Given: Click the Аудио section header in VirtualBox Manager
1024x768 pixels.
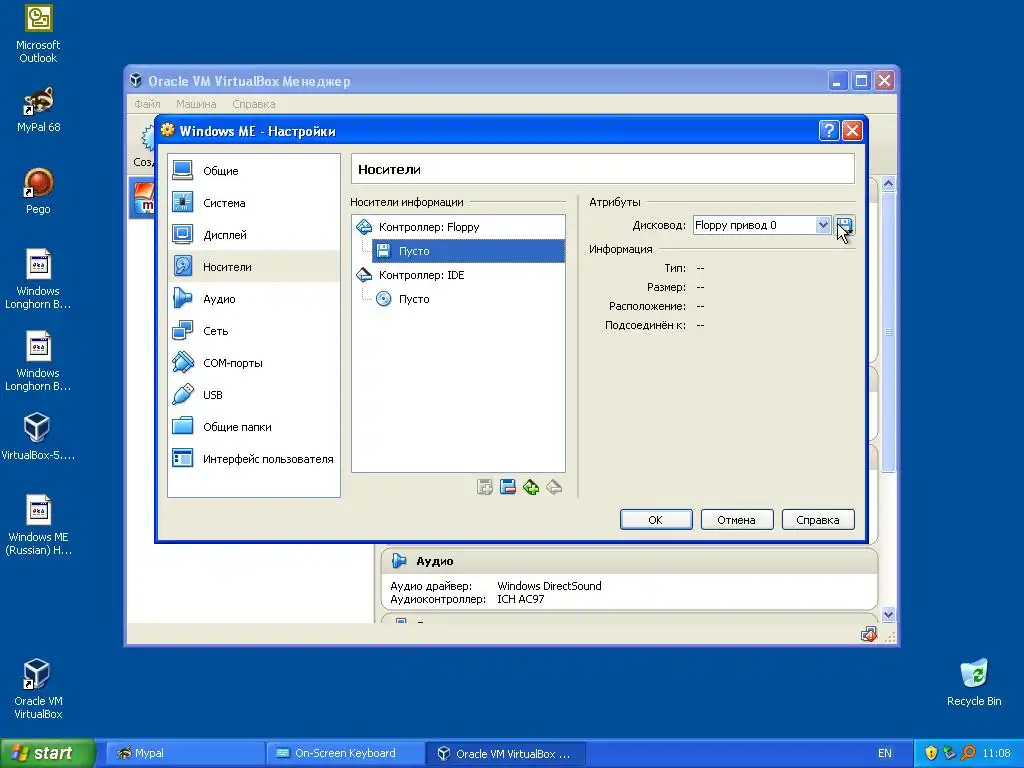Looking at the screenshot, I should [629, 561].
